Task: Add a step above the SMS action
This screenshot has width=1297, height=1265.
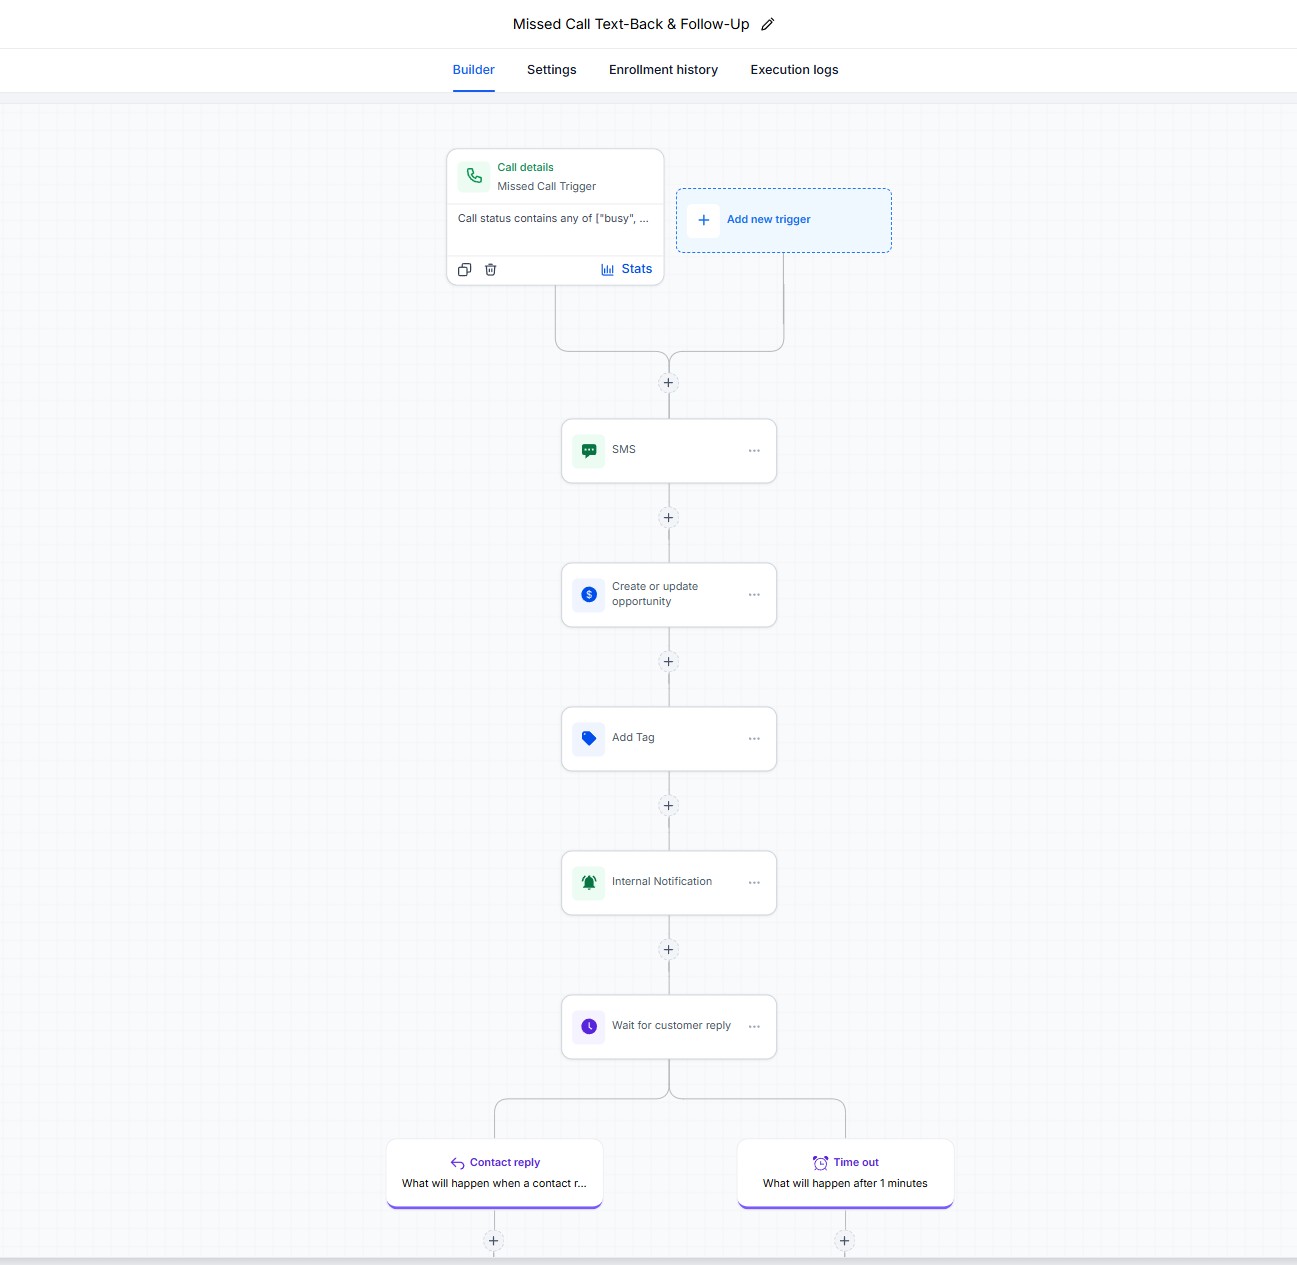Action: point(669,383)
